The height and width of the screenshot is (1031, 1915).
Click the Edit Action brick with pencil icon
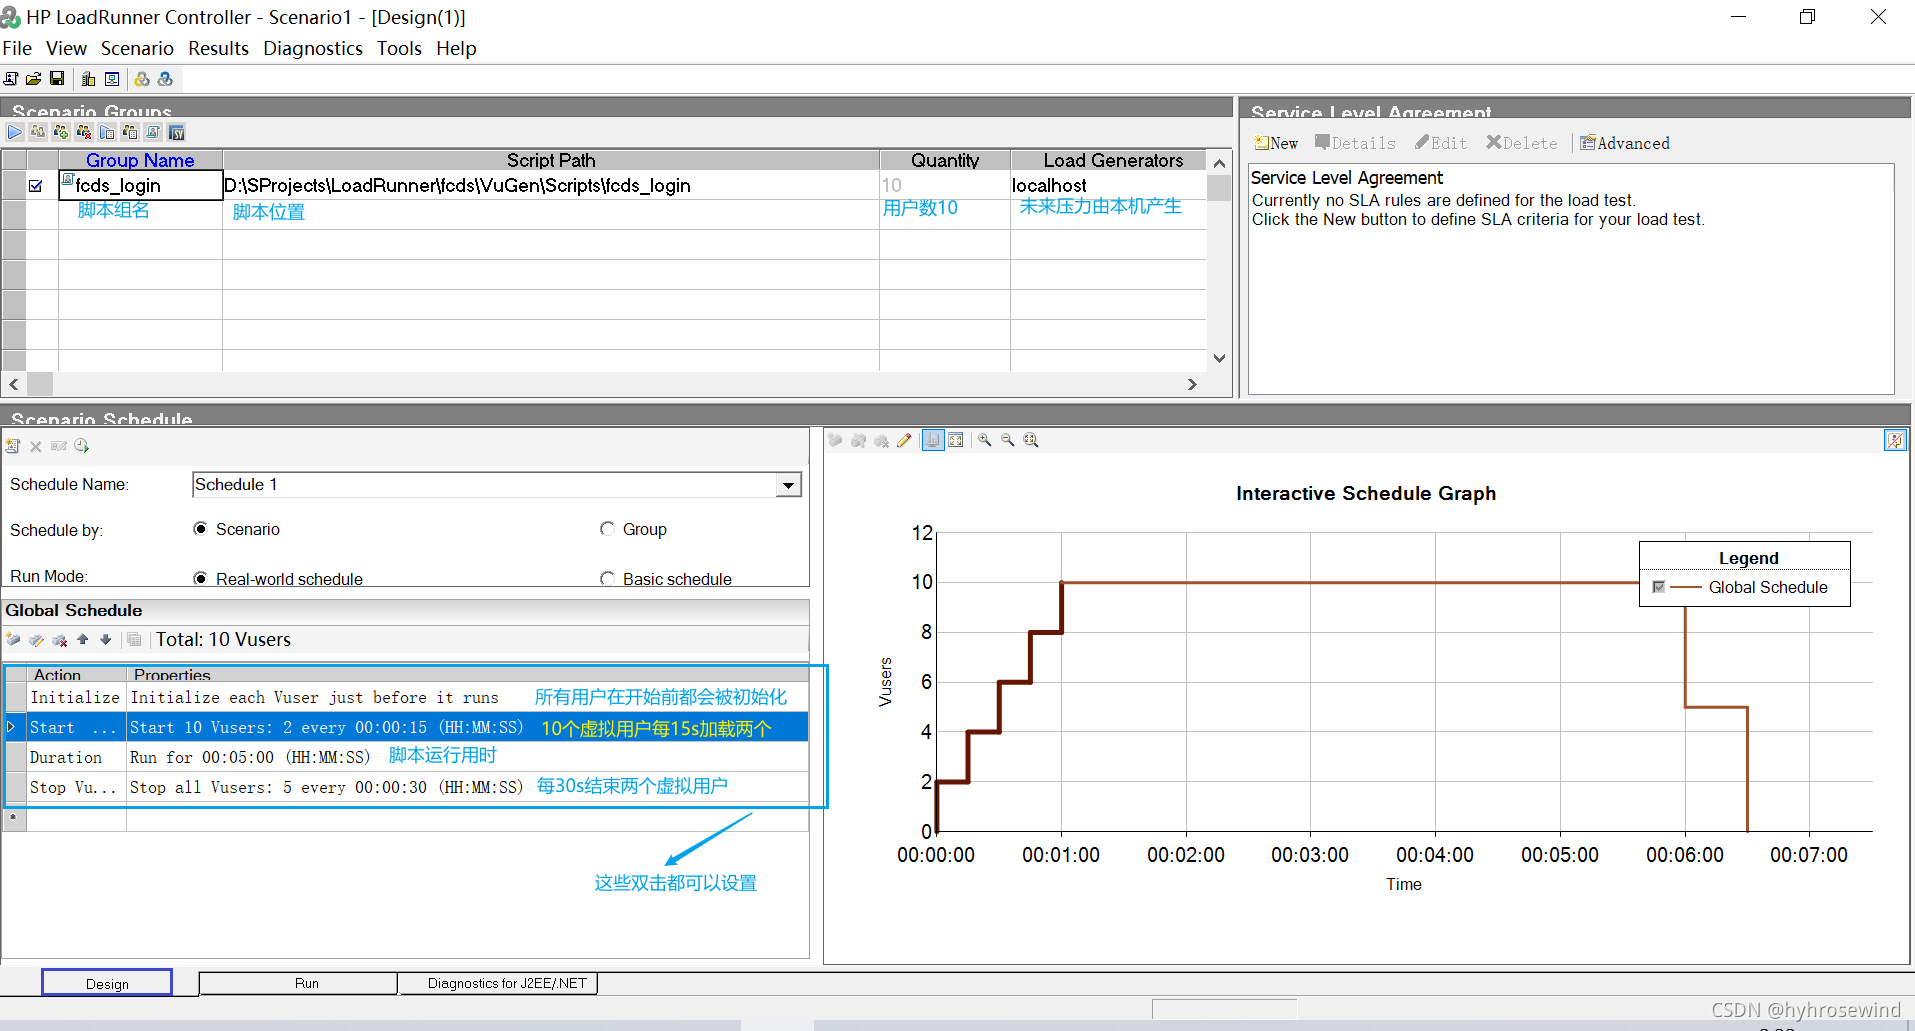37,639
